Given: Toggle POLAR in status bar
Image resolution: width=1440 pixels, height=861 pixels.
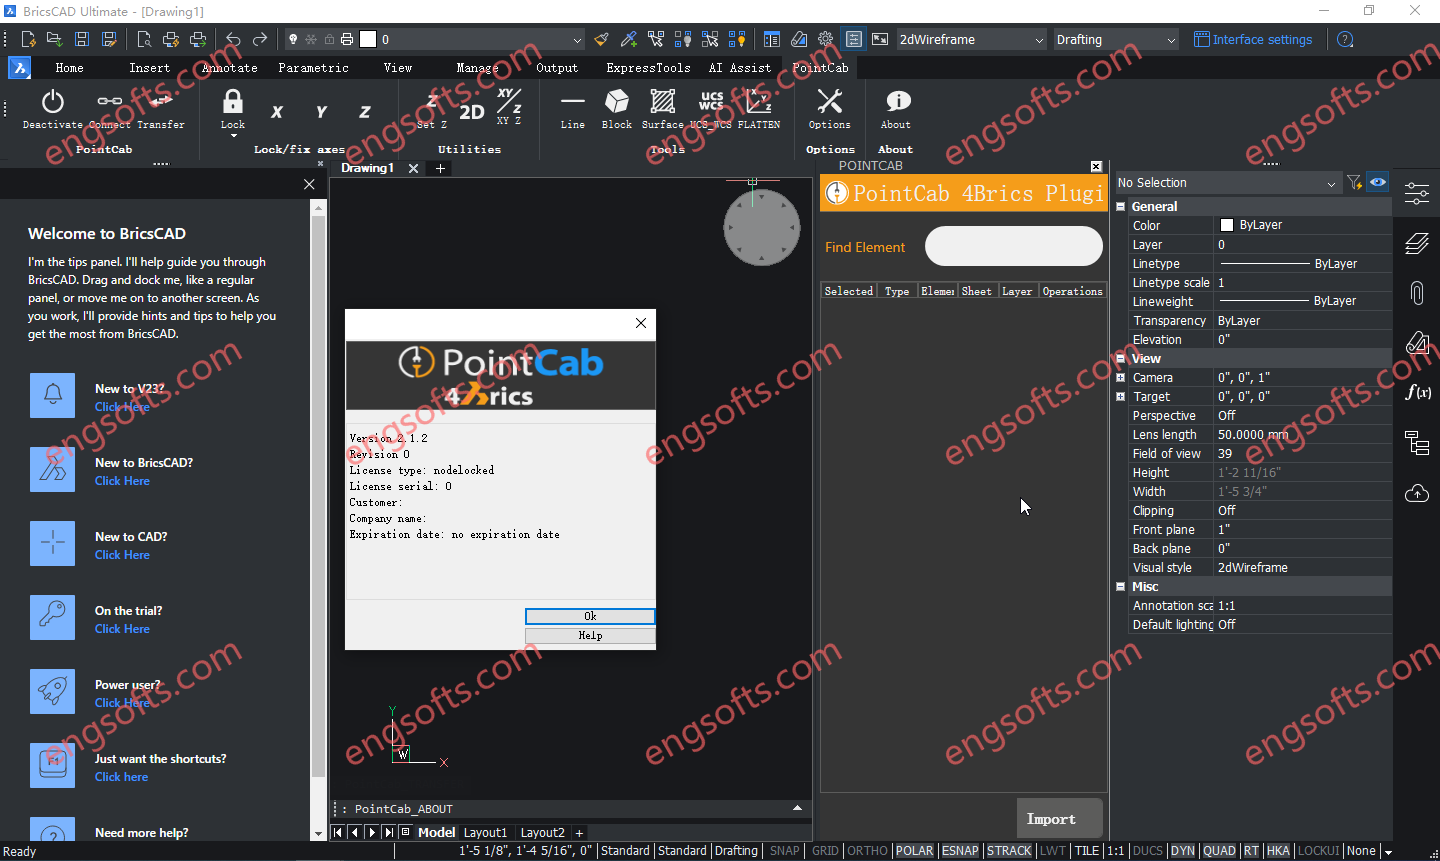Looking at the screenshot, I should click(914, 851).
